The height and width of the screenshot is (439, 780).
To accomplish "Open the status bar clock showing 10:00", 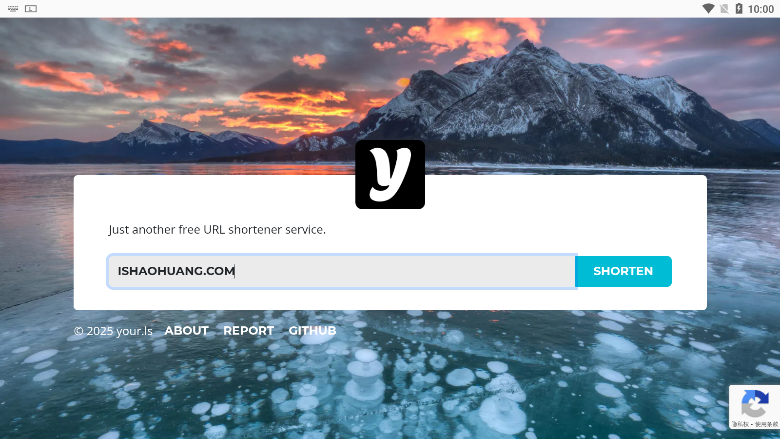I will tap(761, 9).
